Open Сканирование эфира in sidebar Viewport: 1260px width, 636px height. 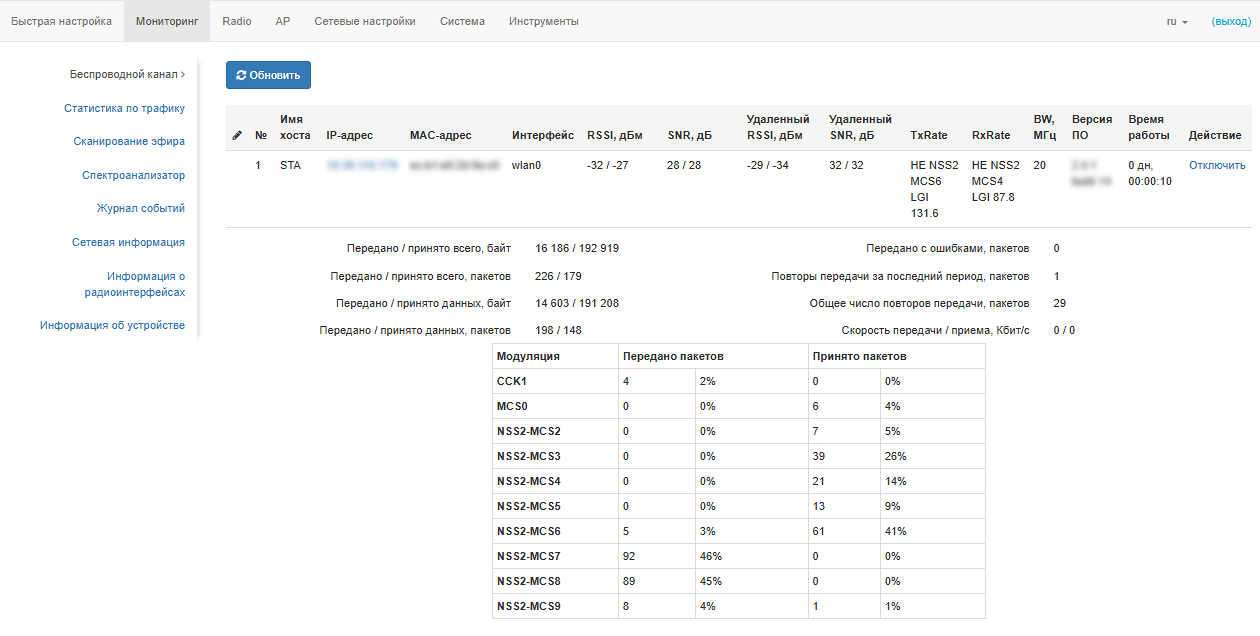pos(129,141)
